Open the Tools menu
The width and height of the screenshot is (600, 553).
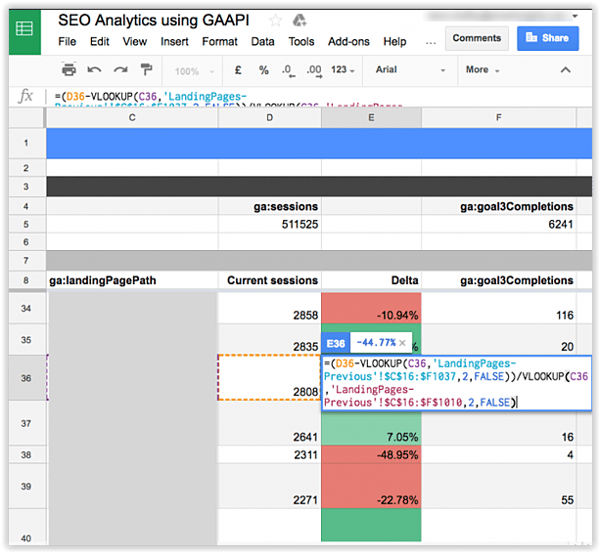[301, 41]
